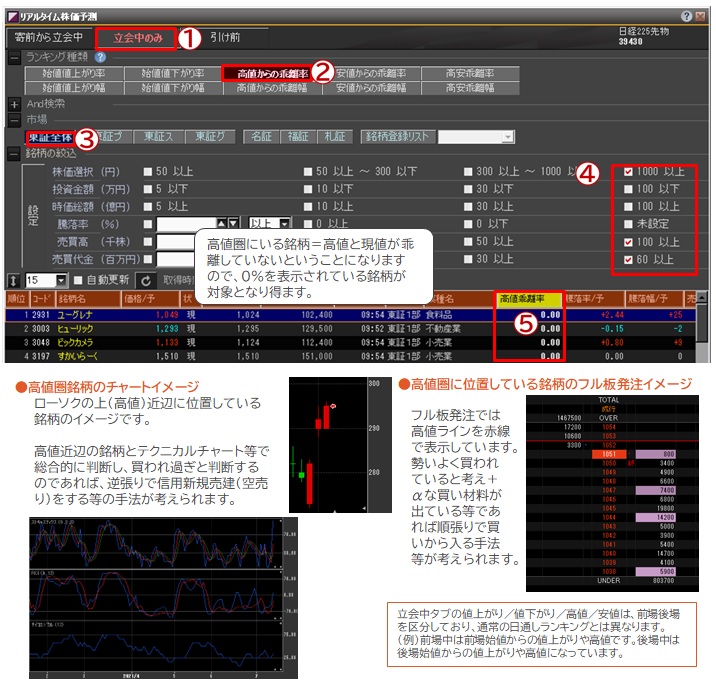
Task: Close the リアルタイム株価予測 window
Action: [700, 16]
